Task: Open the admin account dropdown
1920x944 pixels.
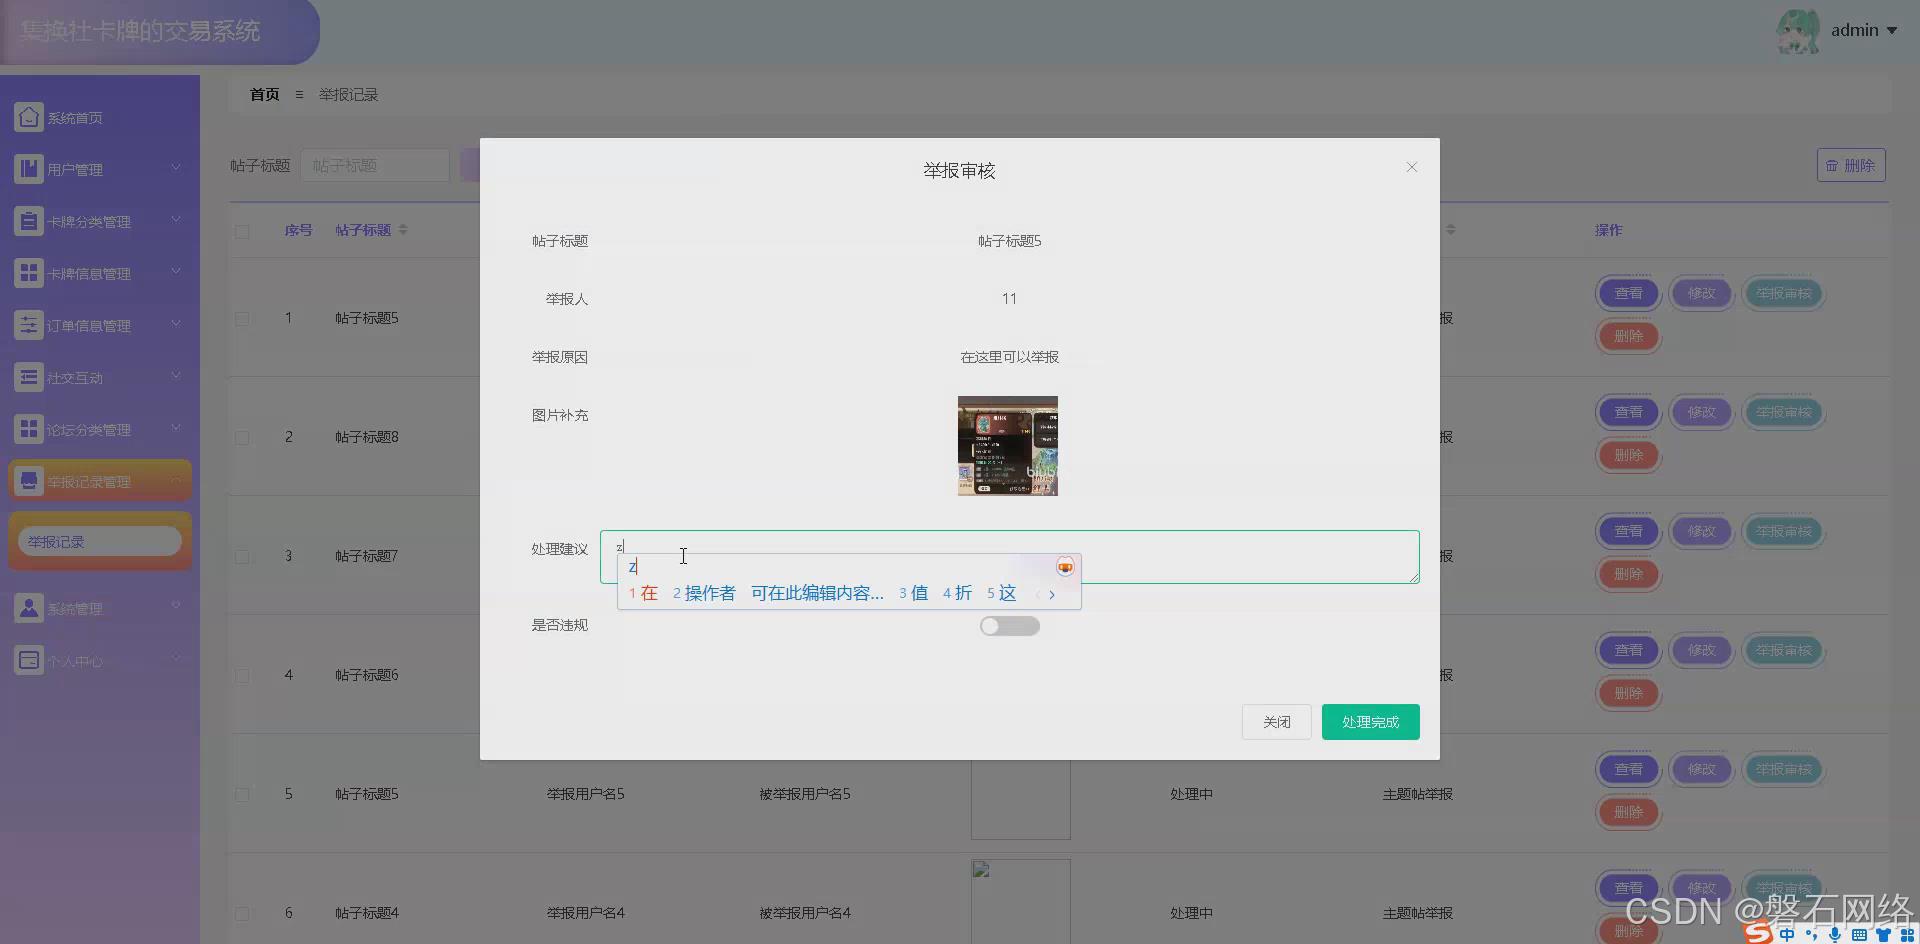Action: (x=1856, y=30)
